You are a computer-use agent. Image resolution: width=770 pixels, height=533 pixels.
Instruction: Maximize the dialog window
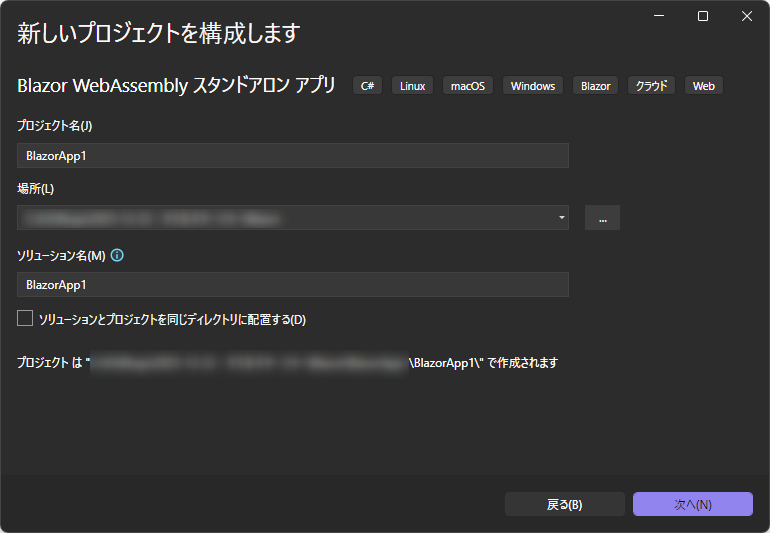tap(703, 16)
